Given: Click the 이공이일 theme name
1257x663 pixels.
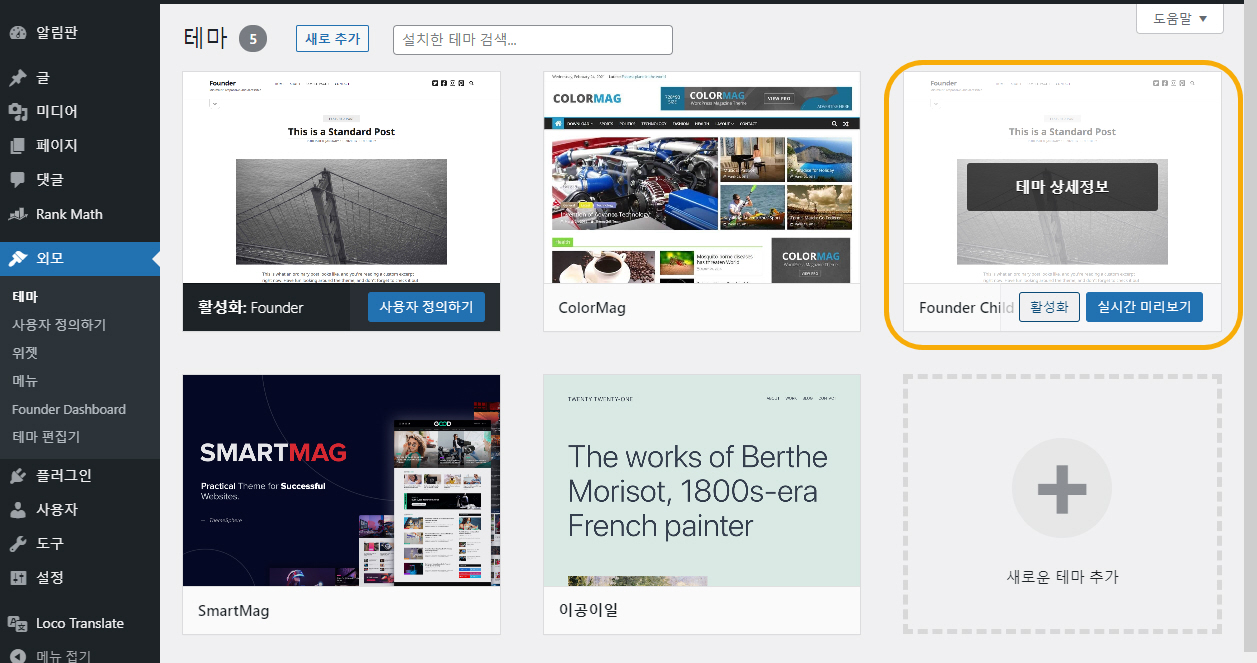Looking at the screenshot, I should coord(588,610).
